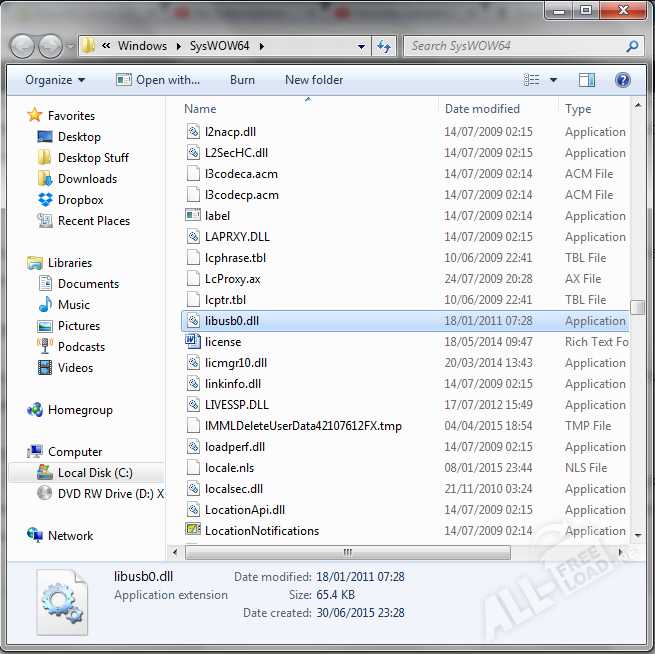Toggle the preview pane icon
The image size is (655, 654).
coord(587,80)
